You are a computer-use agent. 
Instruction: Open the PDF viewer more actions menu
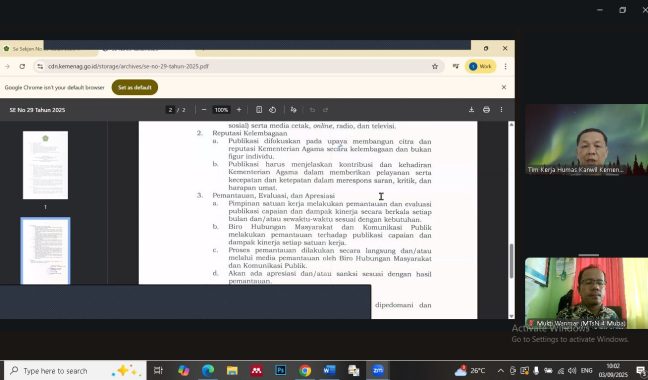pos(501,110)
